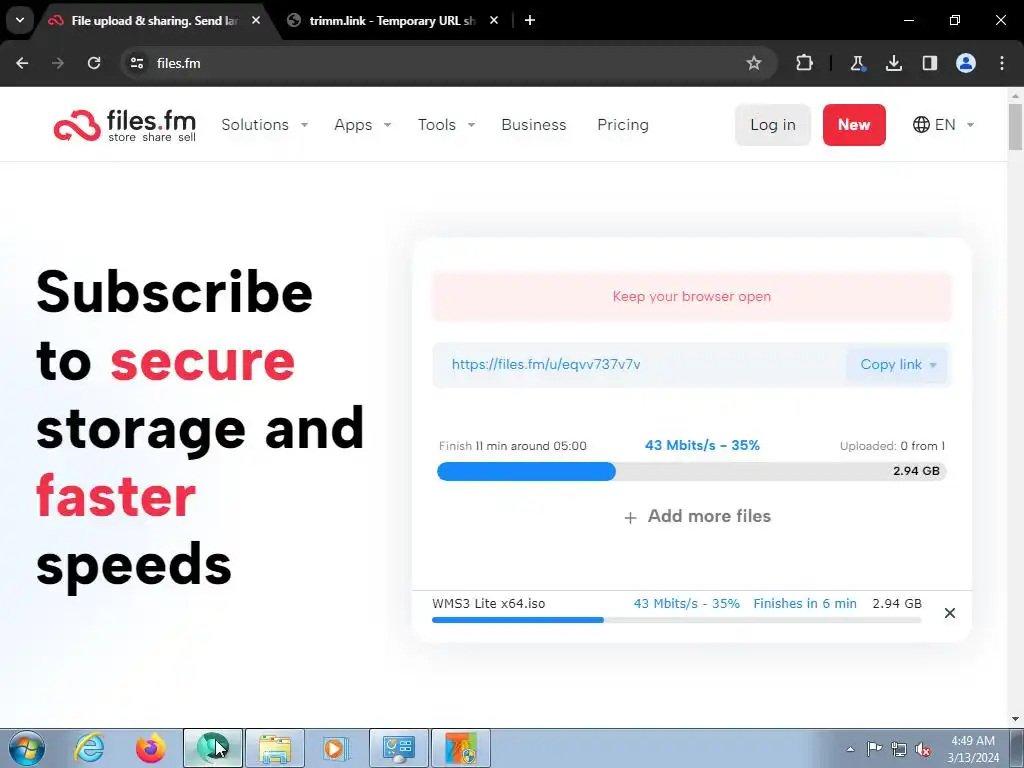
Task: Click the plus icon beside Add more files
Action: click(630, 518)
